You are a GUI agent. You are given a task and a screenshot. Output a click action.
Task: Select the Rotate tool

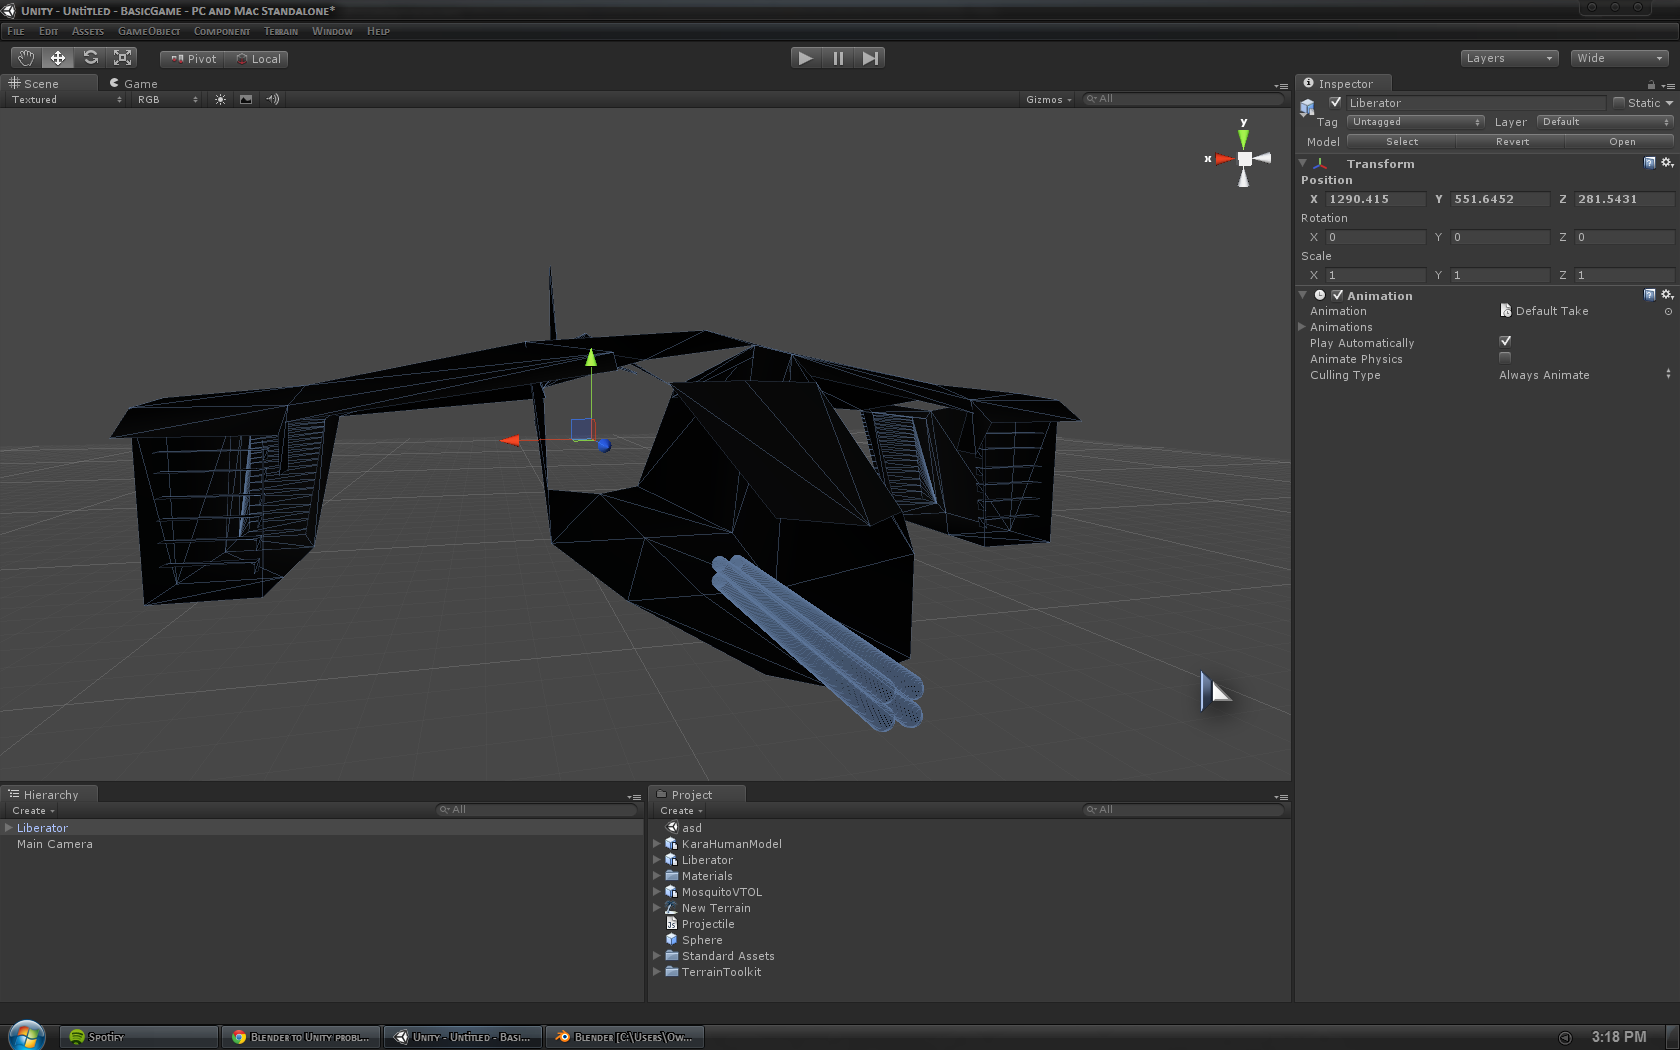click(x=91, y=58)
